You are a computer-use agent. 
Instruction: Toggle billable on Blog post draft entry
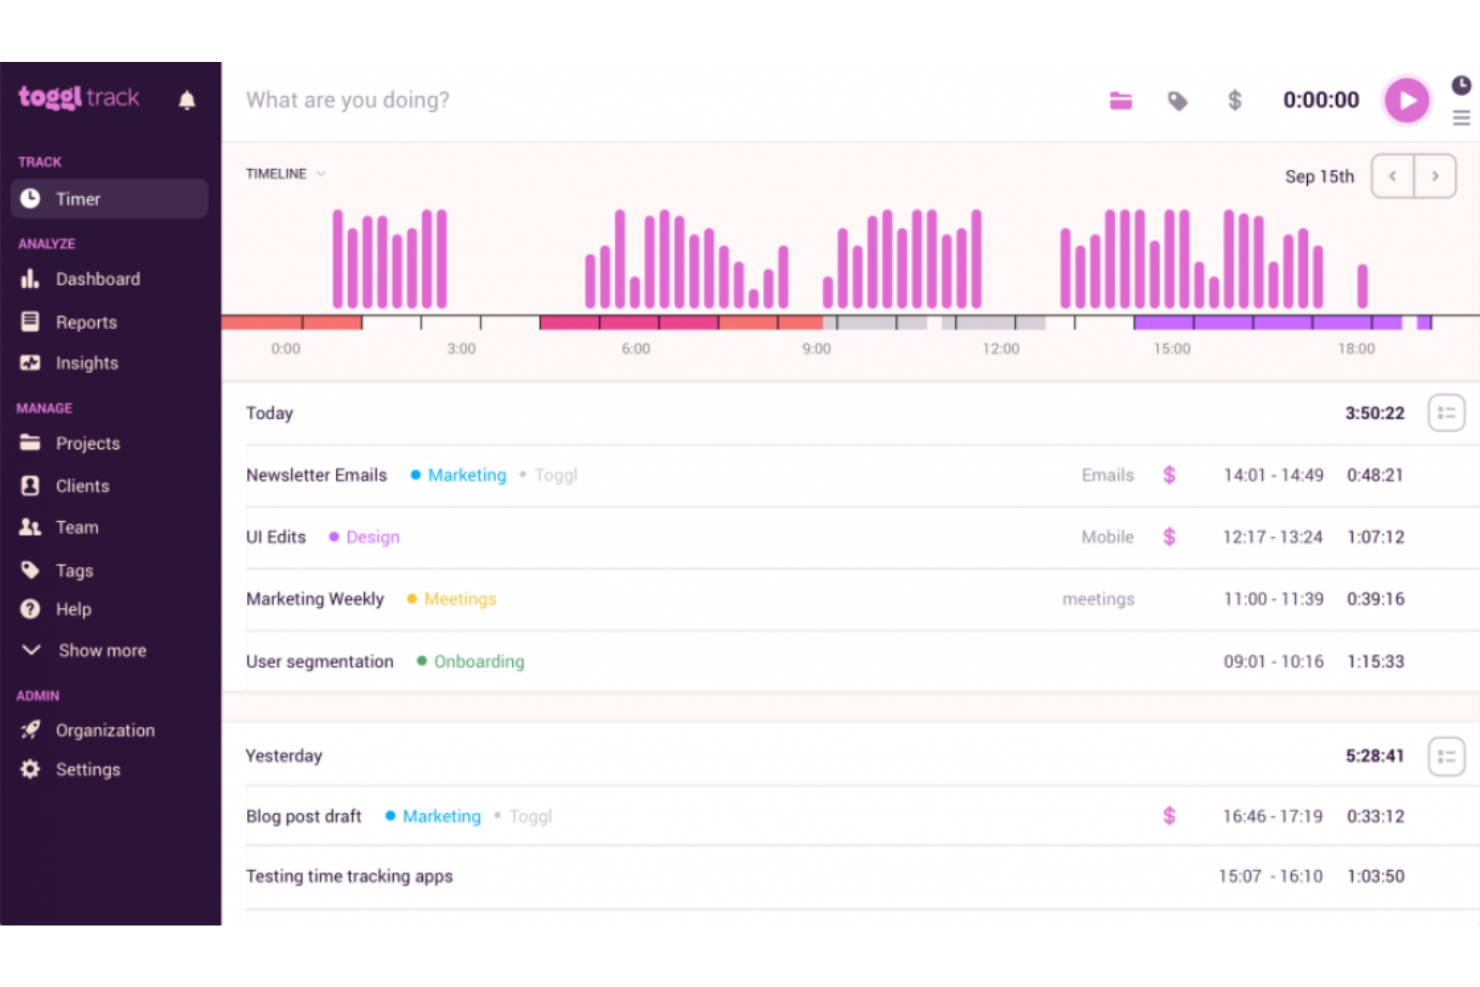[1169, 816]
